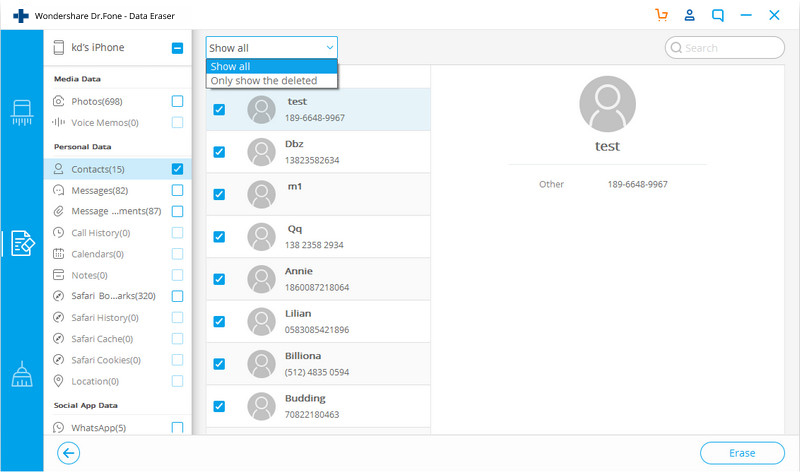Check the Messages(82) checkbox

pyautogui.click(x=177, y=190)
